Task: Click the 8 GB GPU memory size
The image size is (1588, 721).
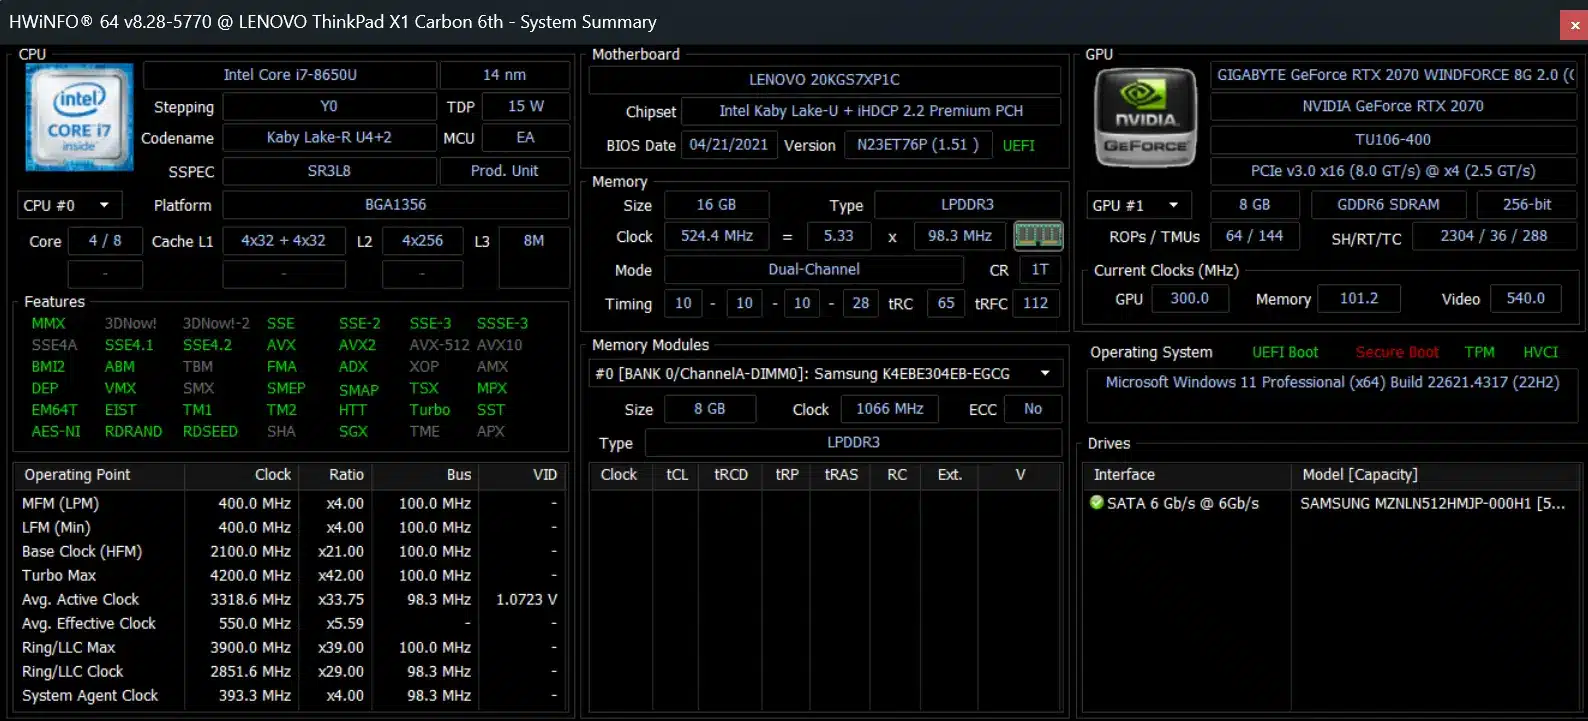Action: point(1255,205)
